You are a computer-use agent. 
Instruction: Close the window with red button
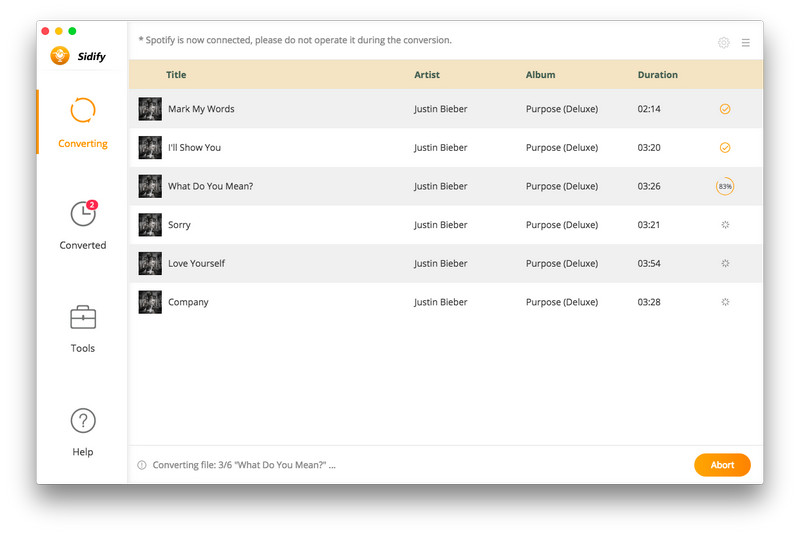pos(45,31)
